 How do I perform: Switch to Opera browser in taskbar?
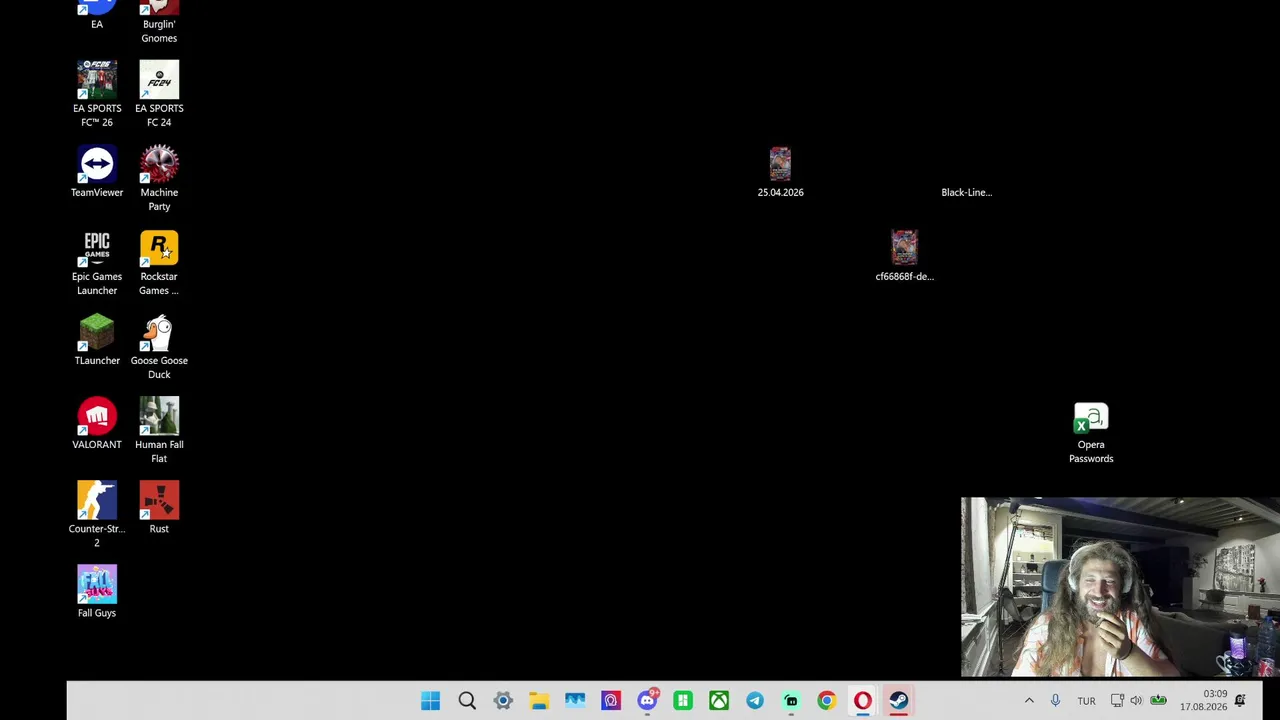point(863,701)
